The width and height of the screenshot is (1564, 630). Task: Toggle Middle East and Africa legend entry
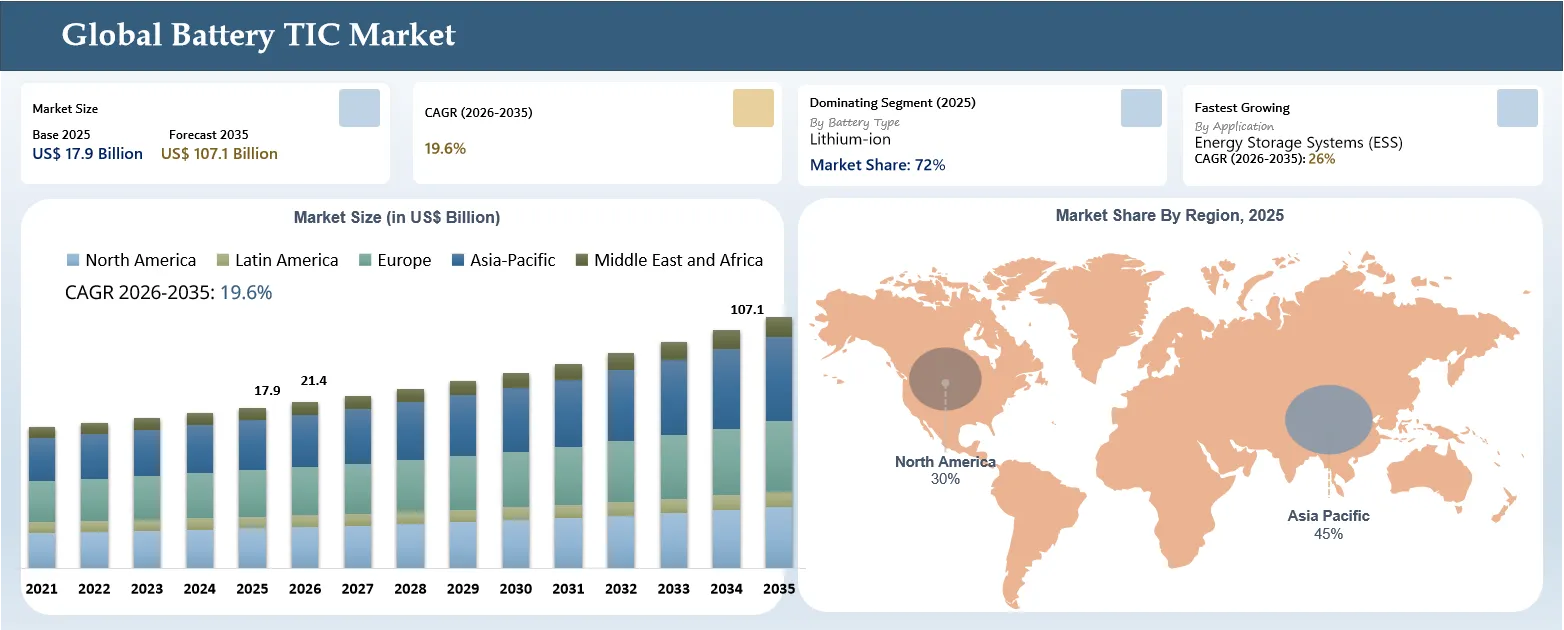669,260
